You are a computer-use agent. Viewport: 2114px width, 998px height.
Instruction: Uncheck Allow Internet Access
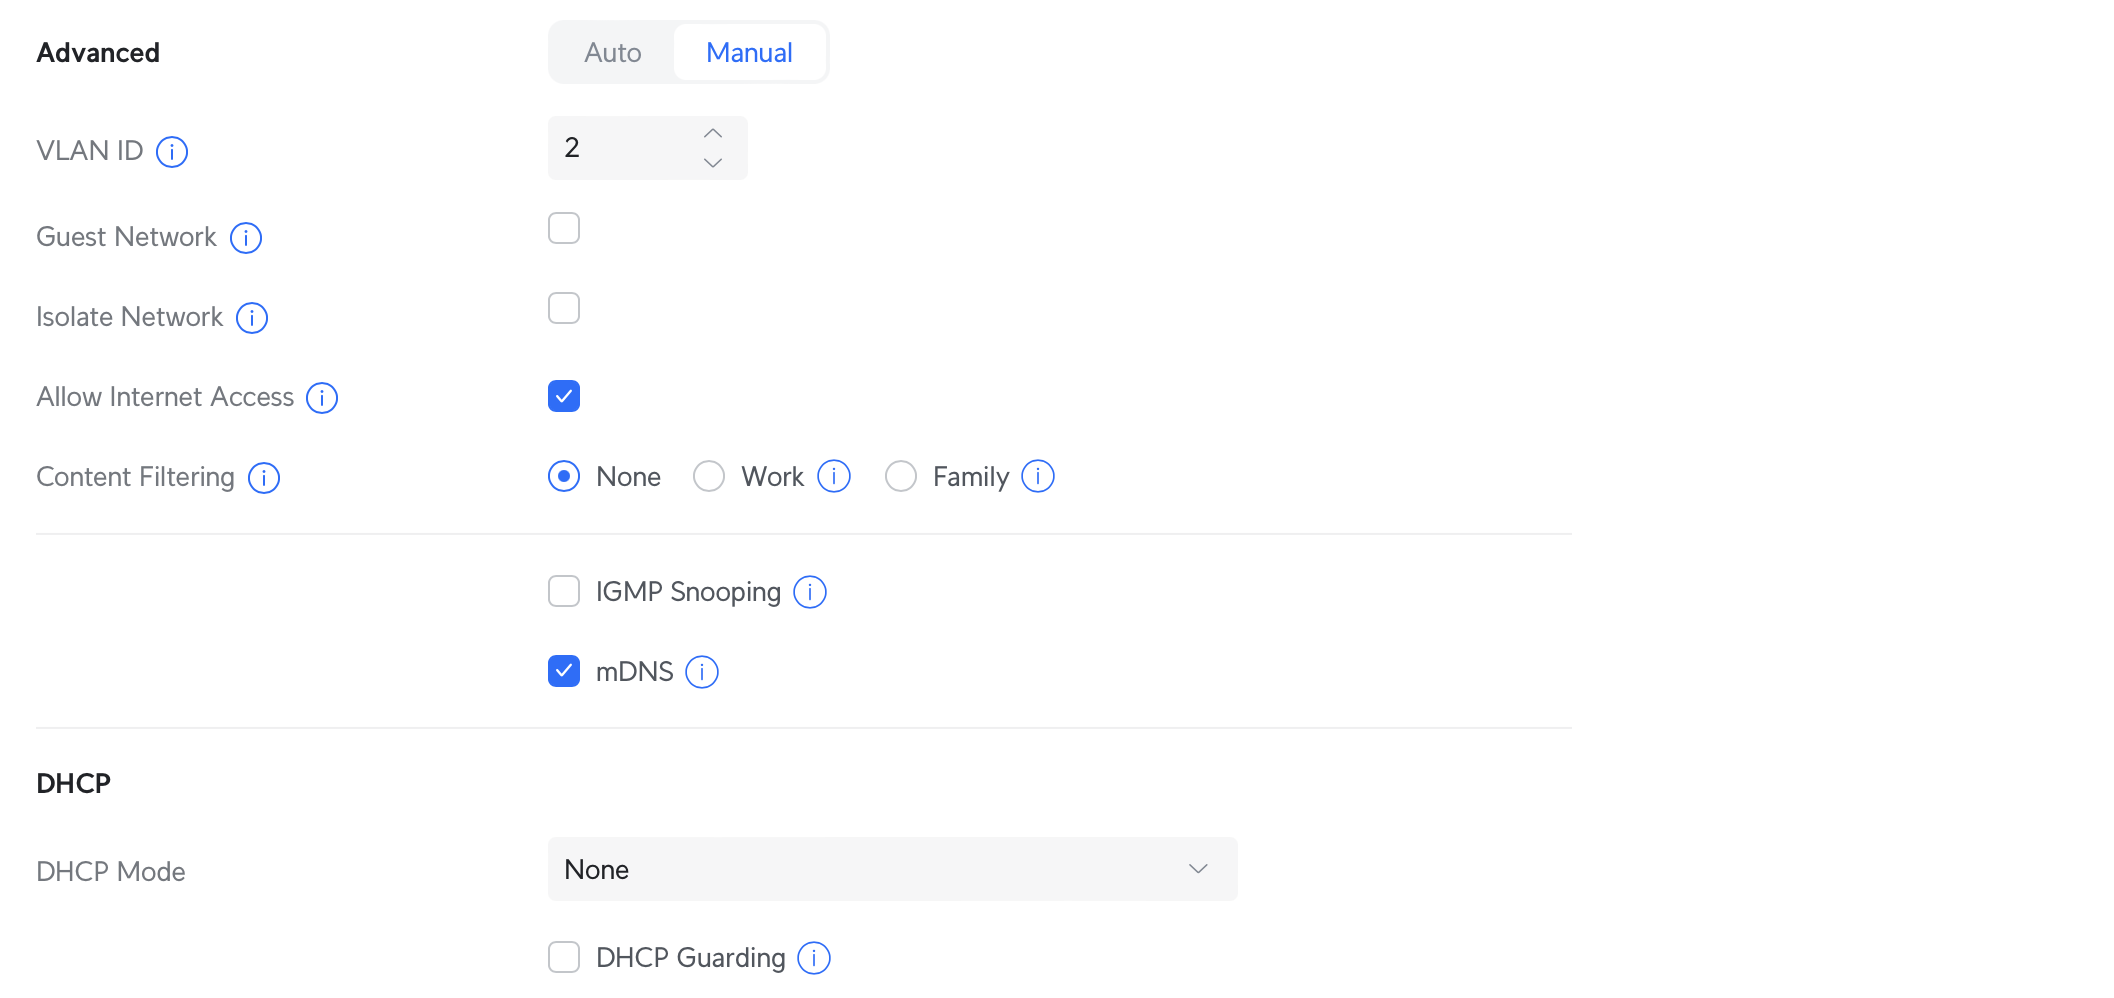(564, 396)
